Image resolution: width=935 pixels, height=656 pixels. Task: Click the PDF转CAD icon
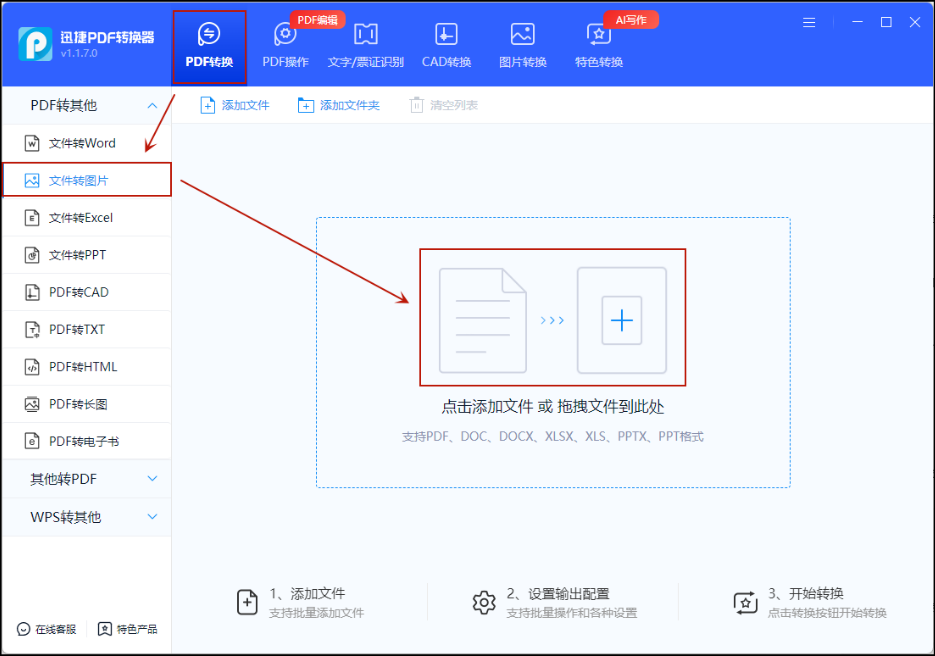point(32,292)
